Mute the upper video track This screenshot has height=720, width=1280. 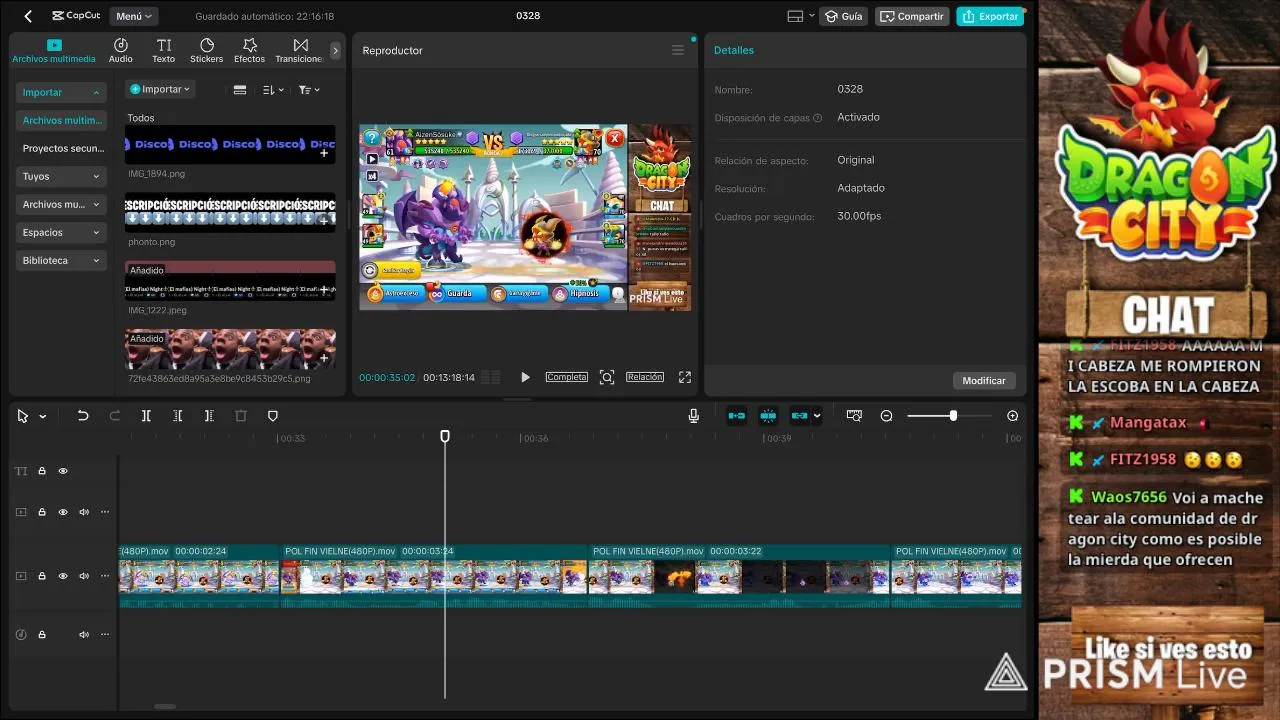[x=84, y=512]
